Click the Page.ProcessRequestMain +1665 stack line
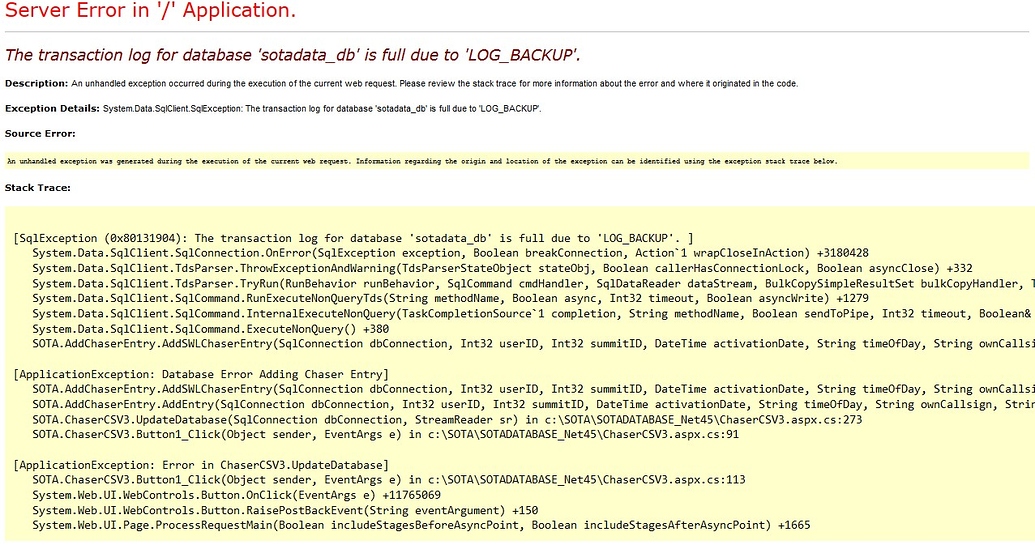This screenshot has width=1035, height=549. [421, 525]
